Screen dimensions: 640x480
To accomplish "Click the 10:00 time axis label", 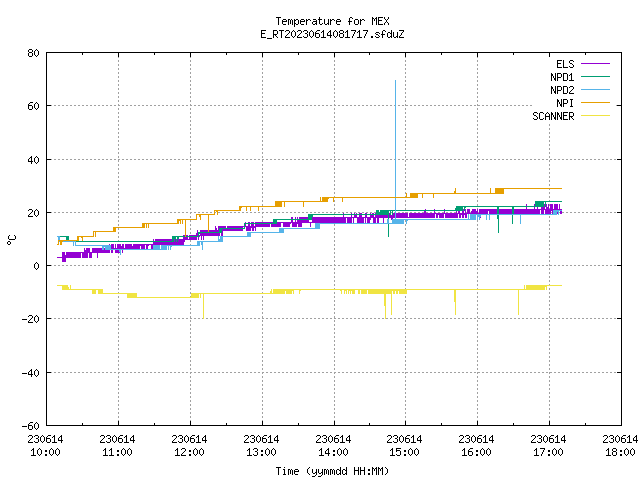I will (x=45, y=452).
